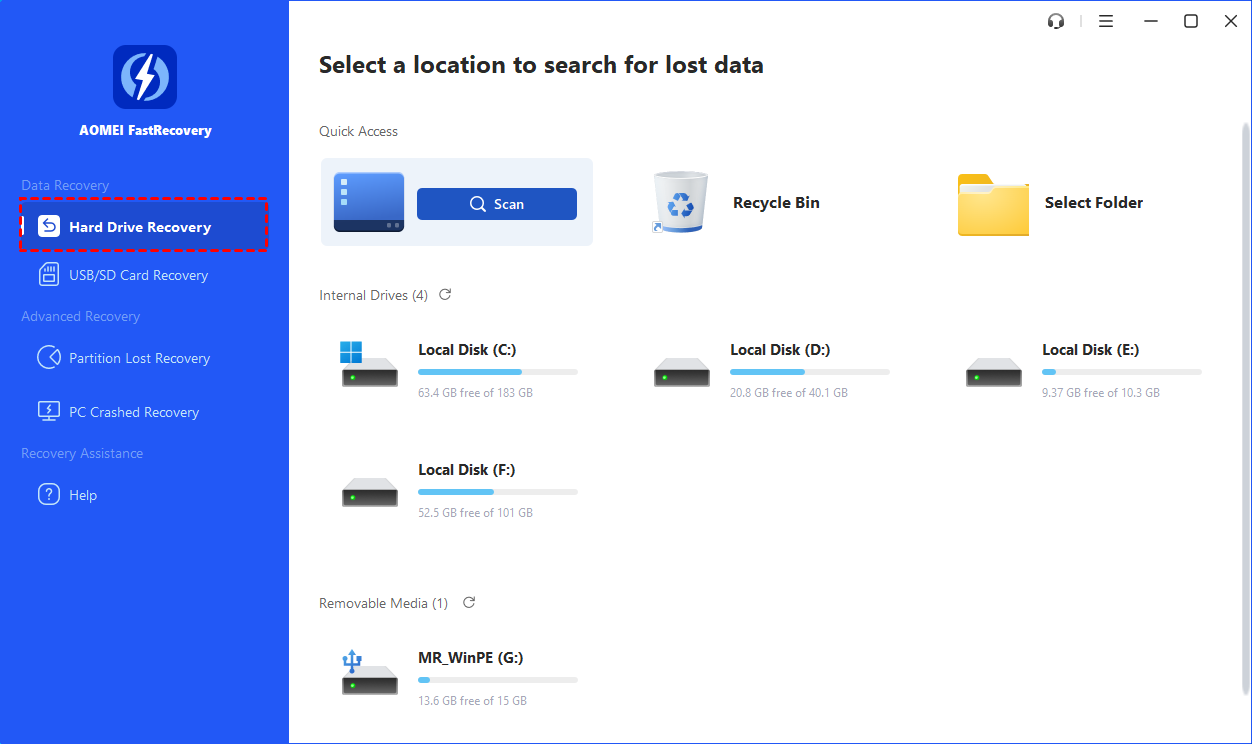Click the AOMEI FastRecovery logo icon

(145, 77)
